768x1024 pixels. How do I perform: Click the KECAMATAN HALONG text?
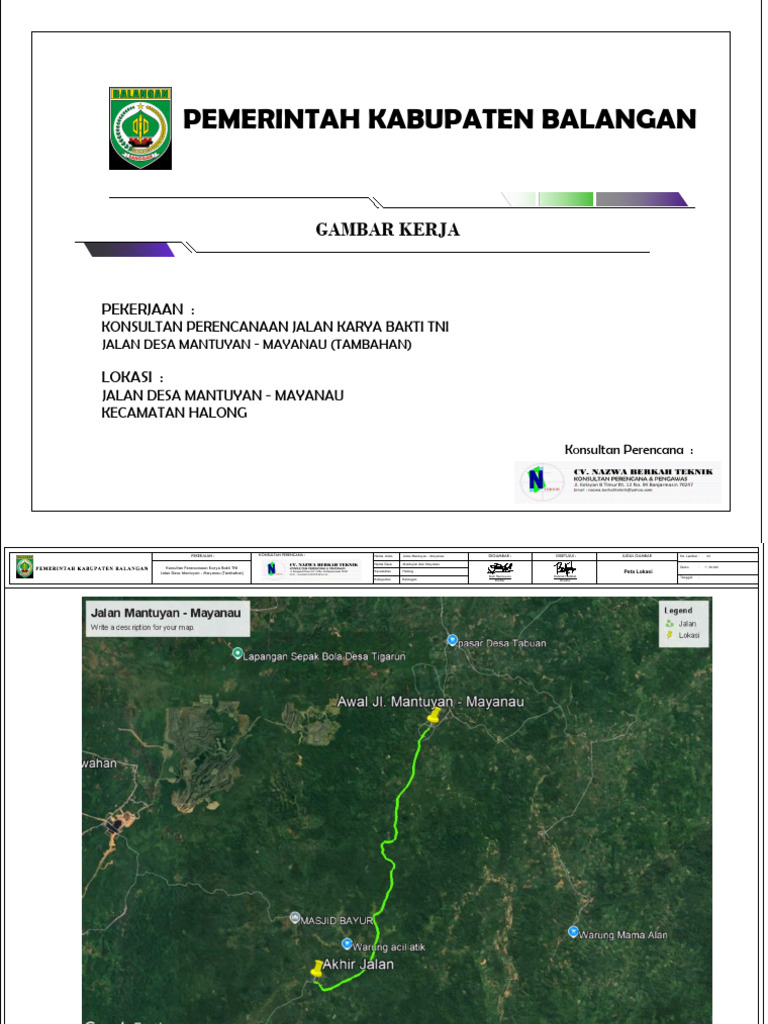pyautogui.click(x=174, y=413)
